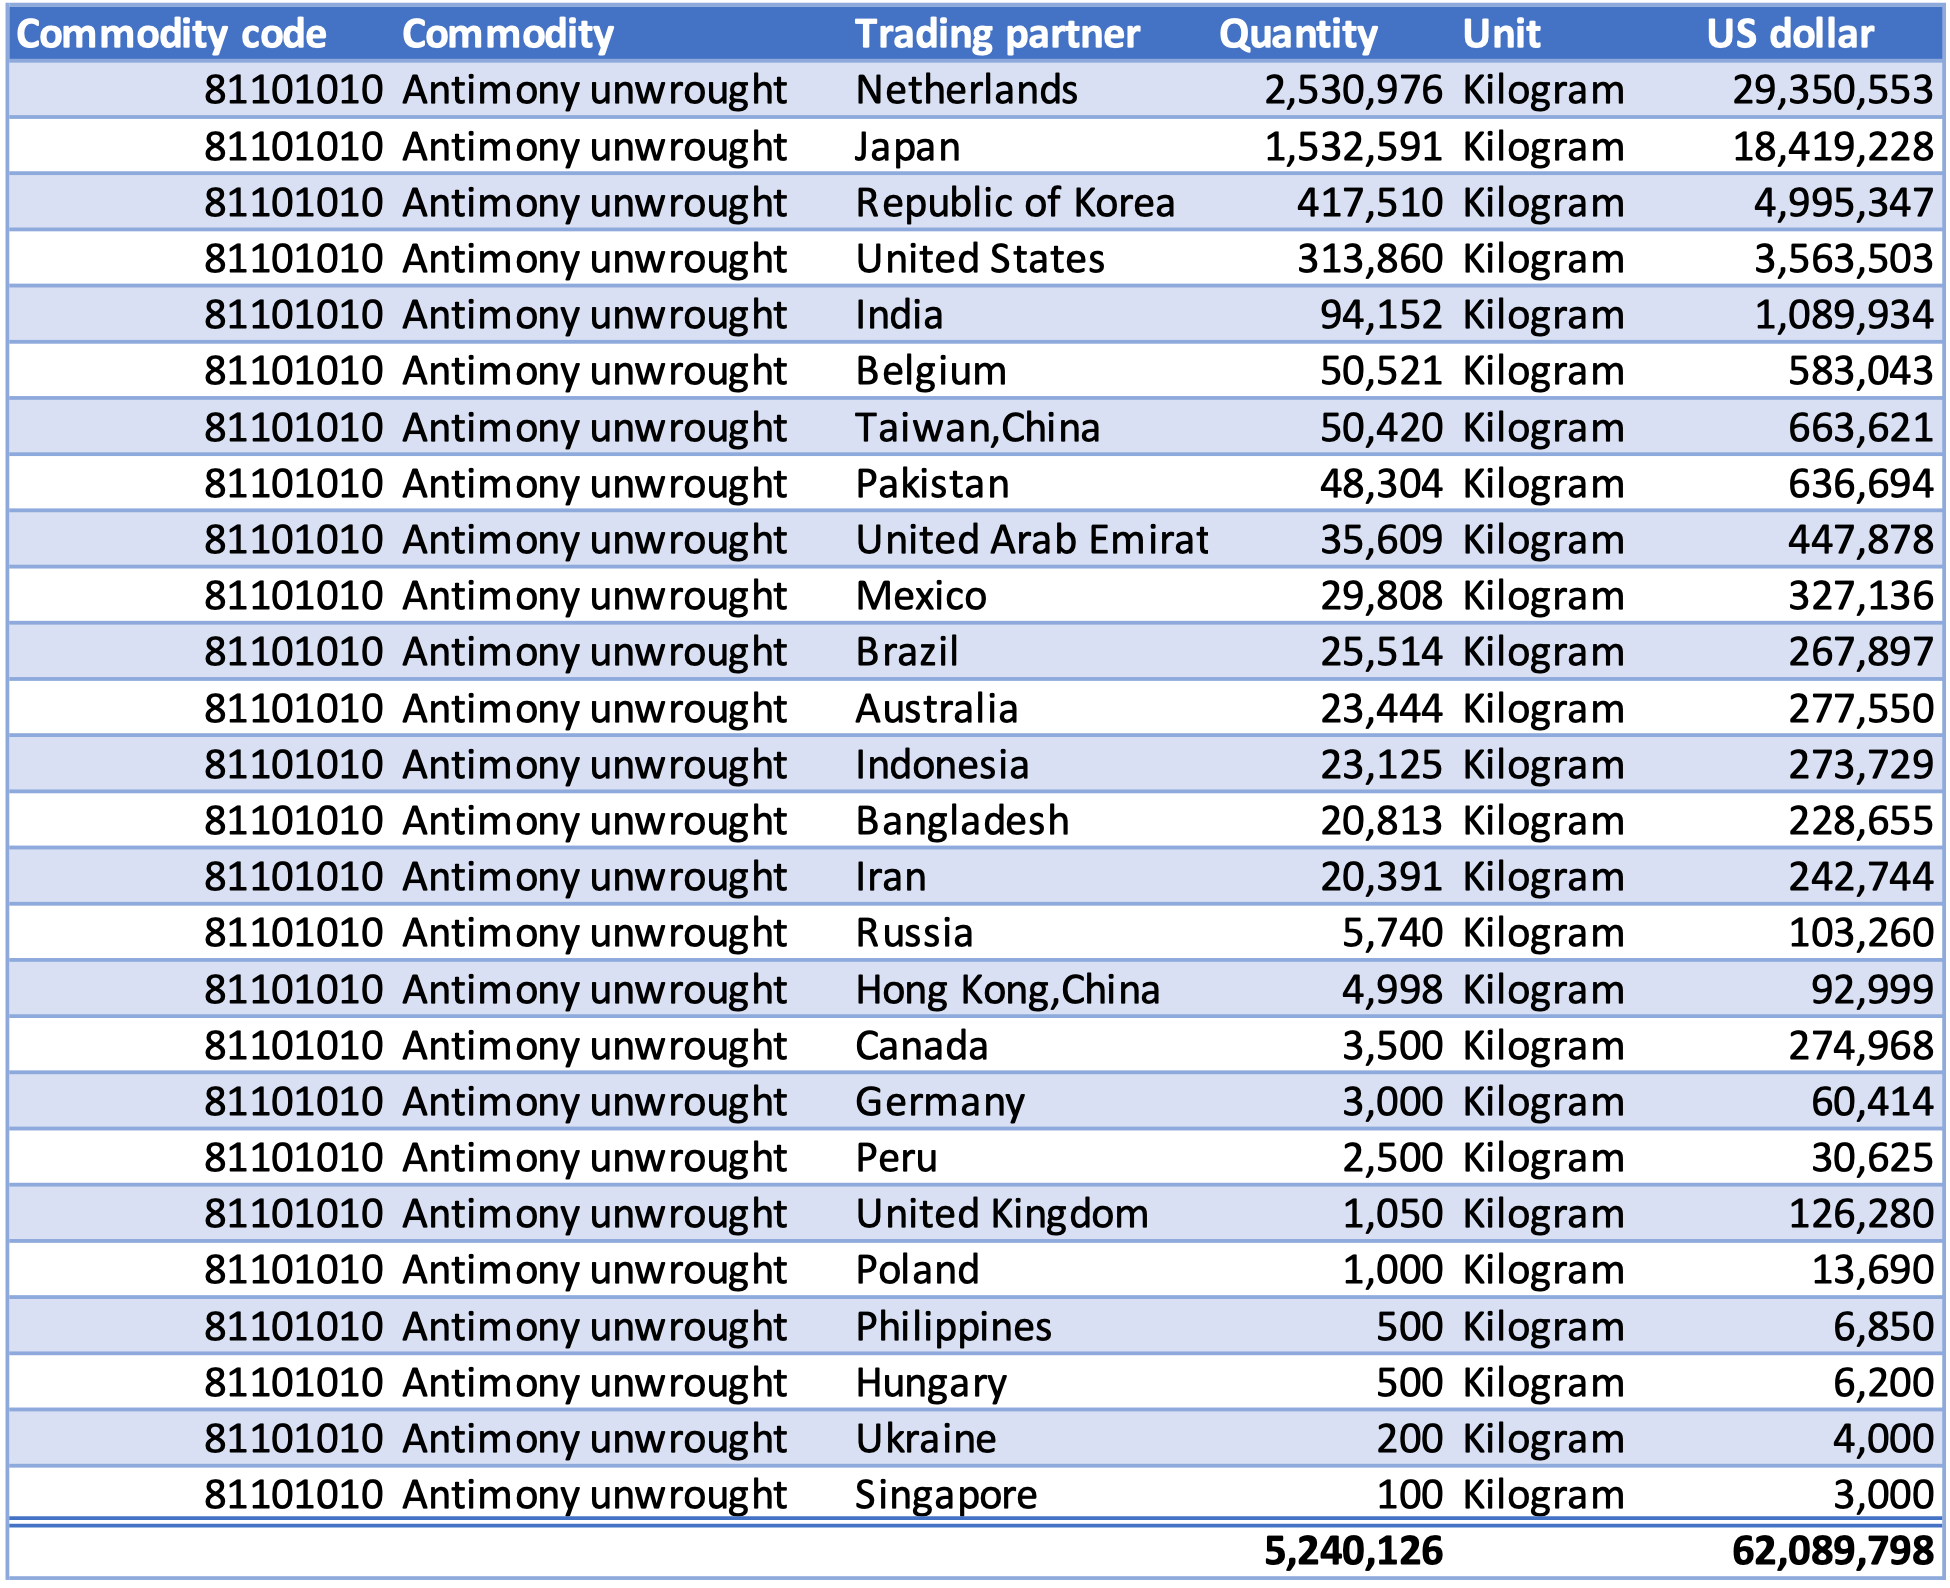Select the Philippines trading partner cell
The width and height of the screenshot is (1950, 1588).
pos(953,1327)
